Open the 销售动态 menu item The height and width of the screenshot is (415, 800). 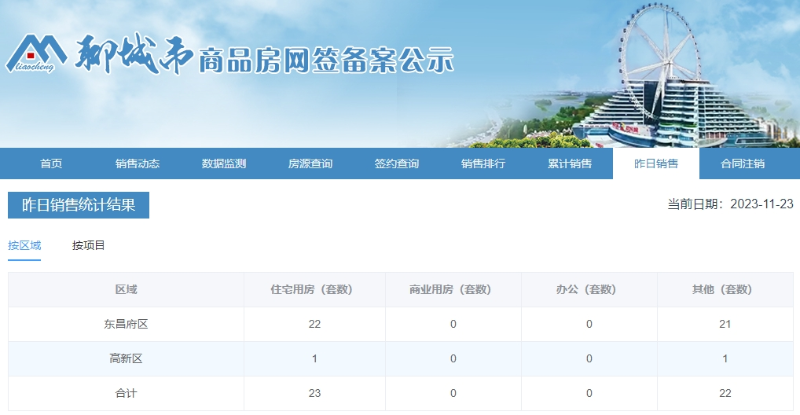pos(137,164)
